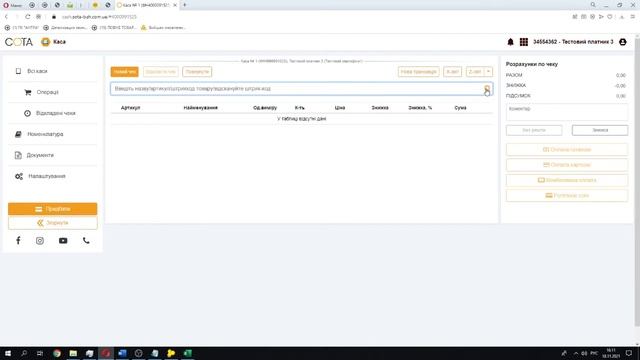
Task: Open the Opera menu
Action: click(x=12, y=5)
